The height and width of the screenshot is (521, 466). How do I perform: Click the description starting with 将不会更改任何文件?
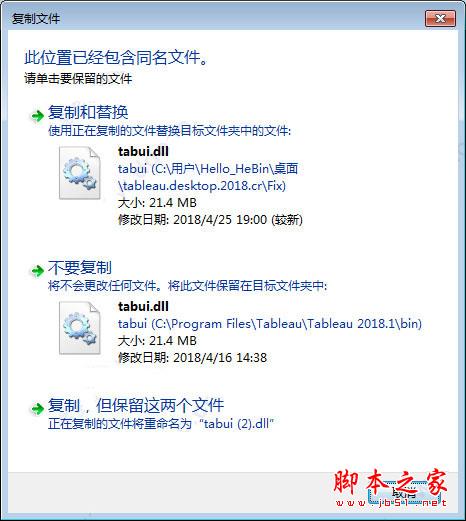coord(187,286)
